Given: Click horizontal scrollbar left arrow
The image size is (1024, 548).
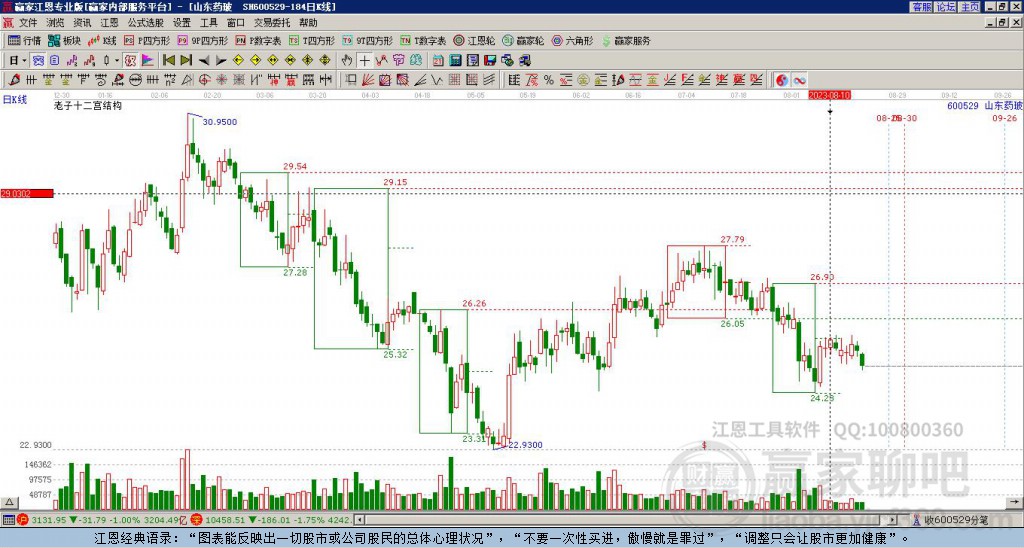Looking at the screenshot, I should (x=359, y=520).
